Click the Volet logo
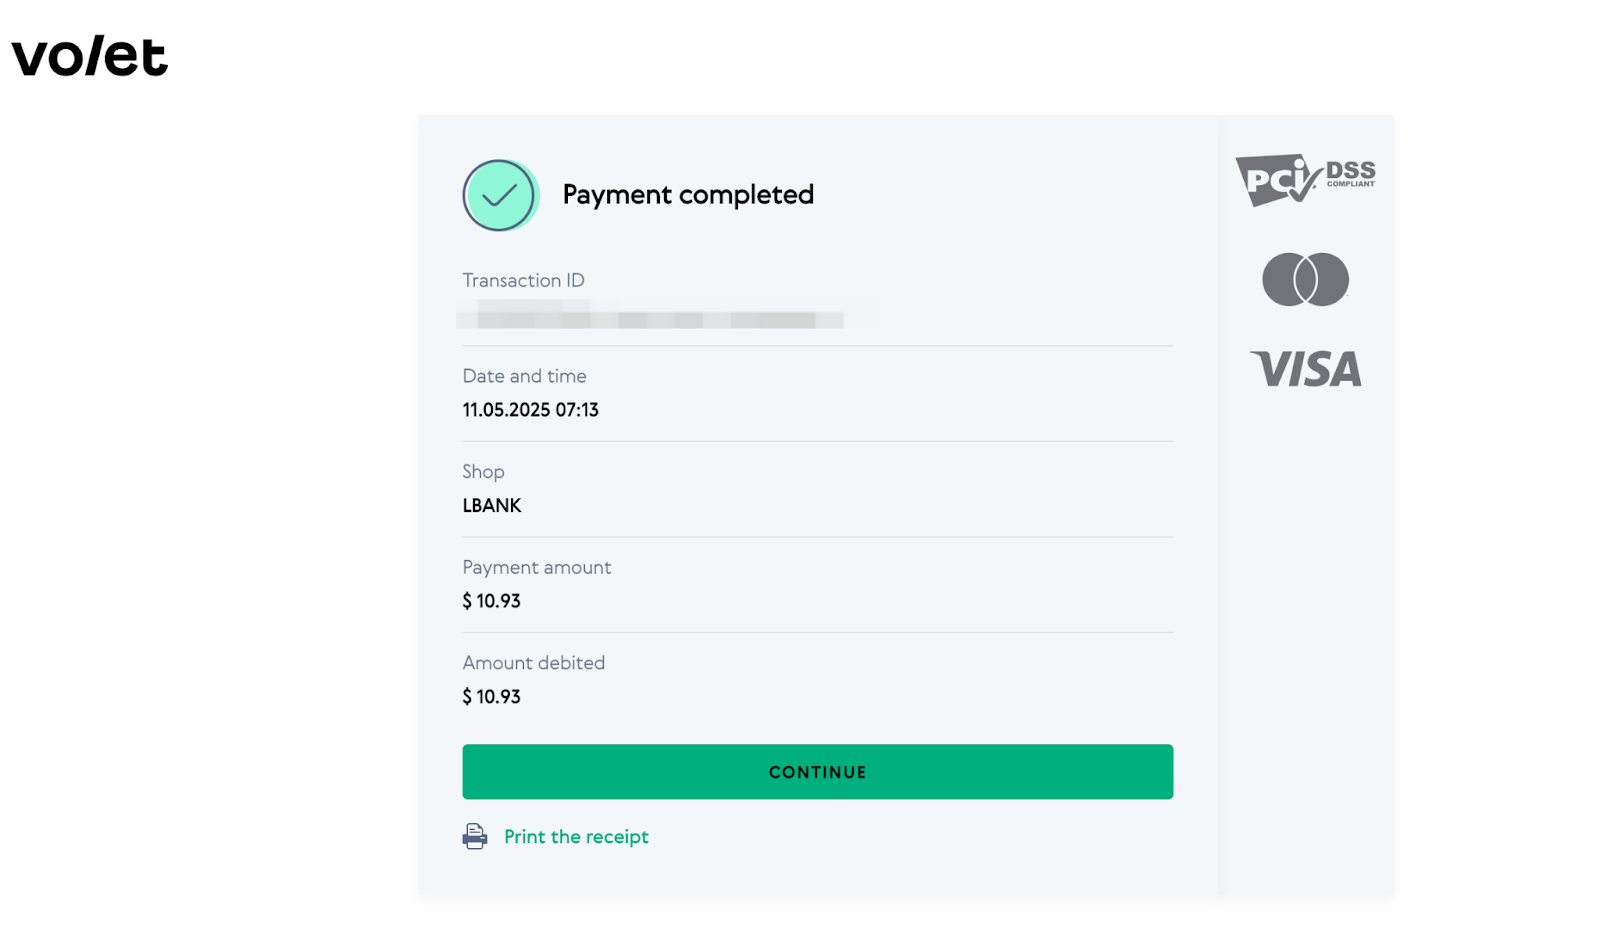The height and width of the screenshot is (930, 1600). tap(90, 56)
